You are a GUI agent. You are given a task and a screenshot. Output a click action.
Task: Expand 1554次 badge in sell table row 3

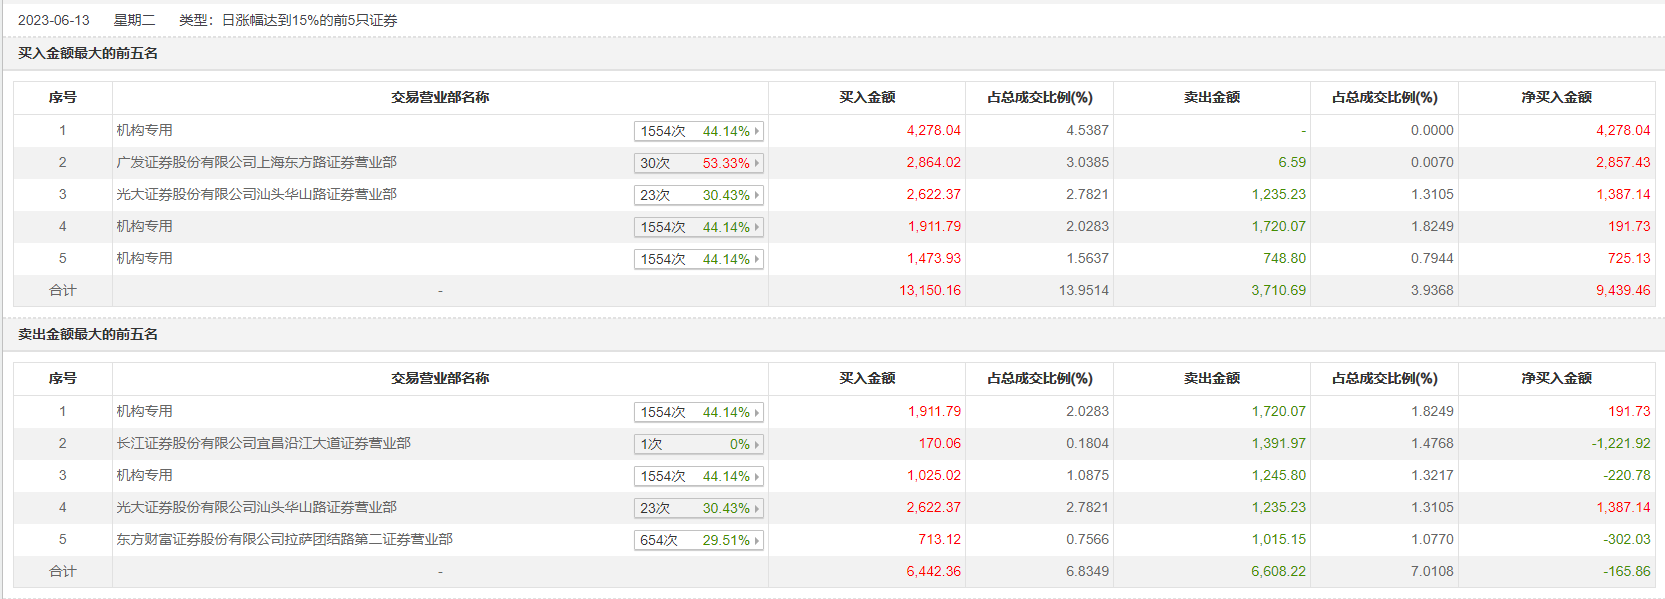(698, 476)
